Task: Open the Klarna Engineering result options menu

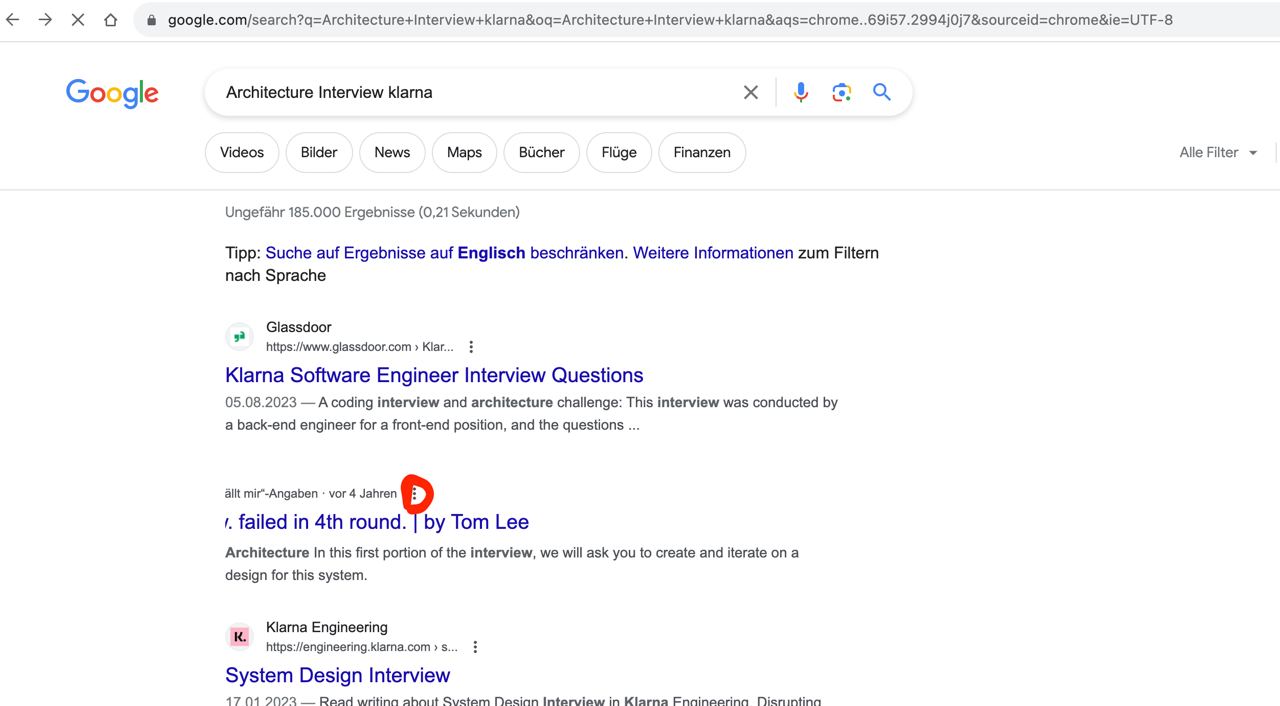Action: 475,647
